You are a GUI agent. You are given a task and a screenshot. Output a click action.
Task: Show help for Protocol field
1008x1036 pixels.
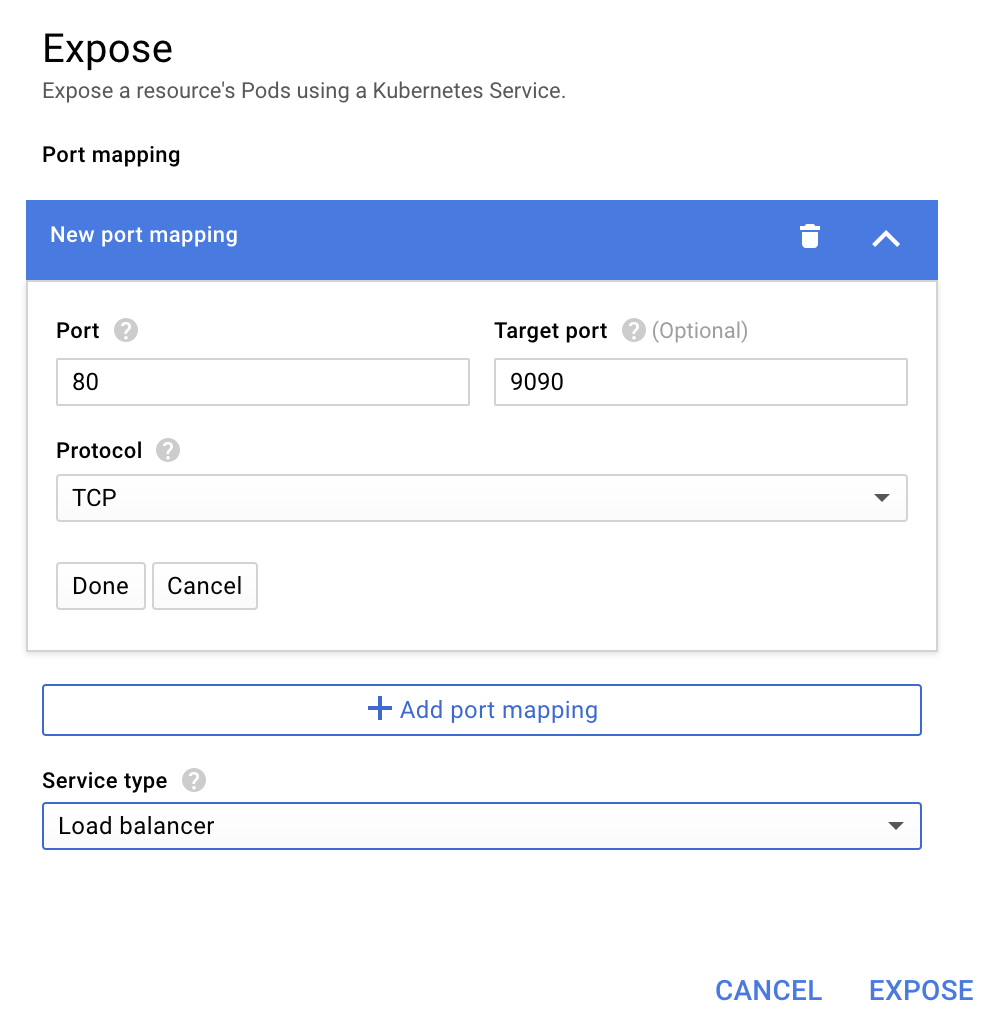pos(168,451)
